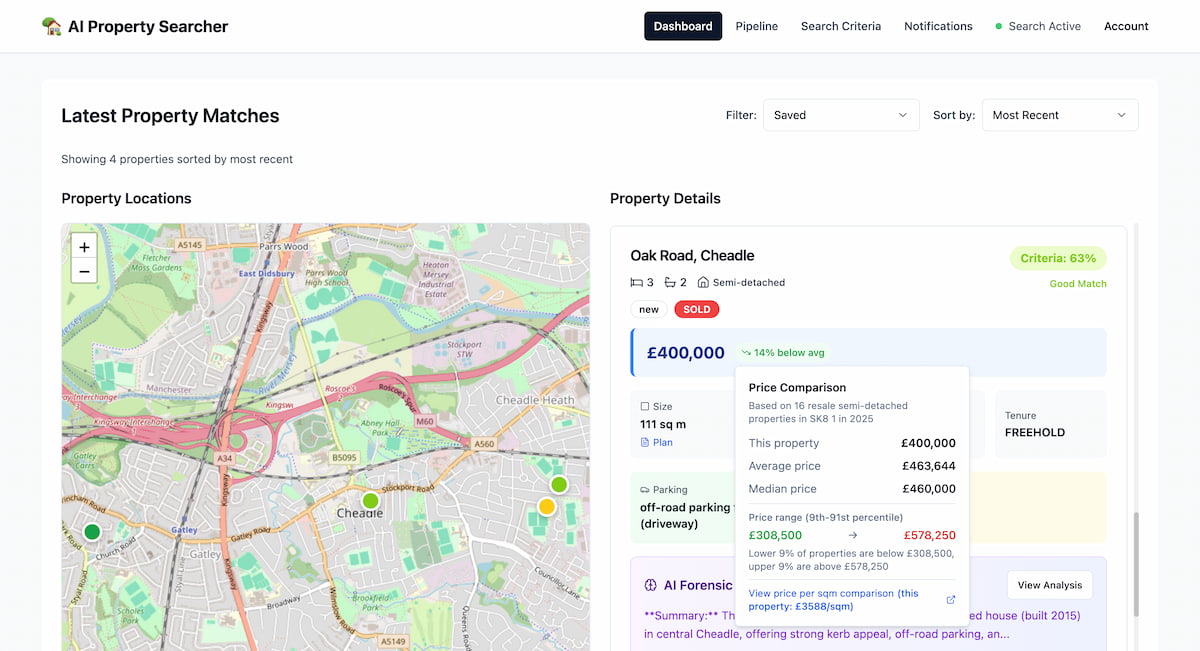Viewport: 1200px width, 651px height.
Task: Open the Notifications menu item
Action: click(938, 26)
